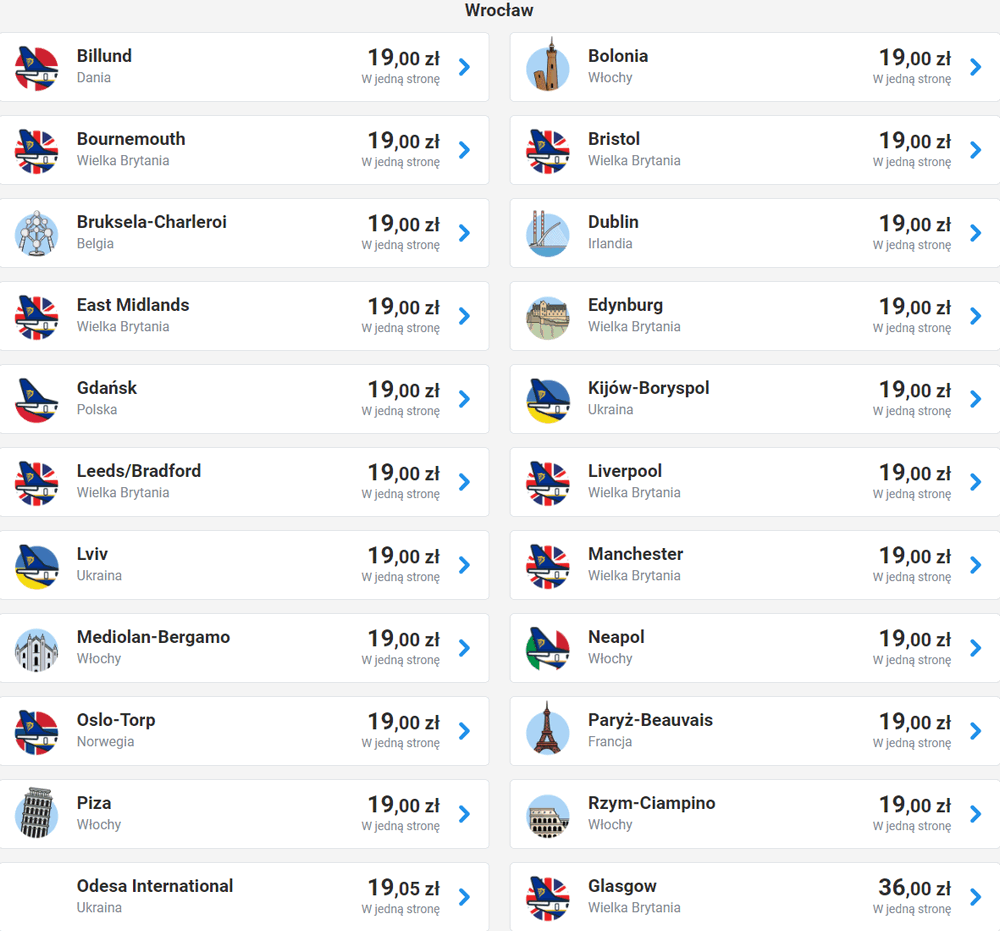The image size is (1000, 931).
Task: Click the Atomium icon for Bruksela-Charleroi
Action: (37, 233)
